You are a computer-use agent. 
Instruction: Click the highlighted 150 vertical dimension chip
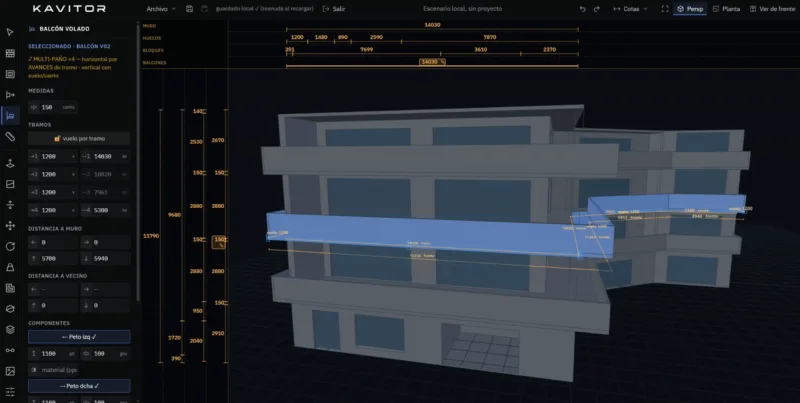(x=218, y=242)
